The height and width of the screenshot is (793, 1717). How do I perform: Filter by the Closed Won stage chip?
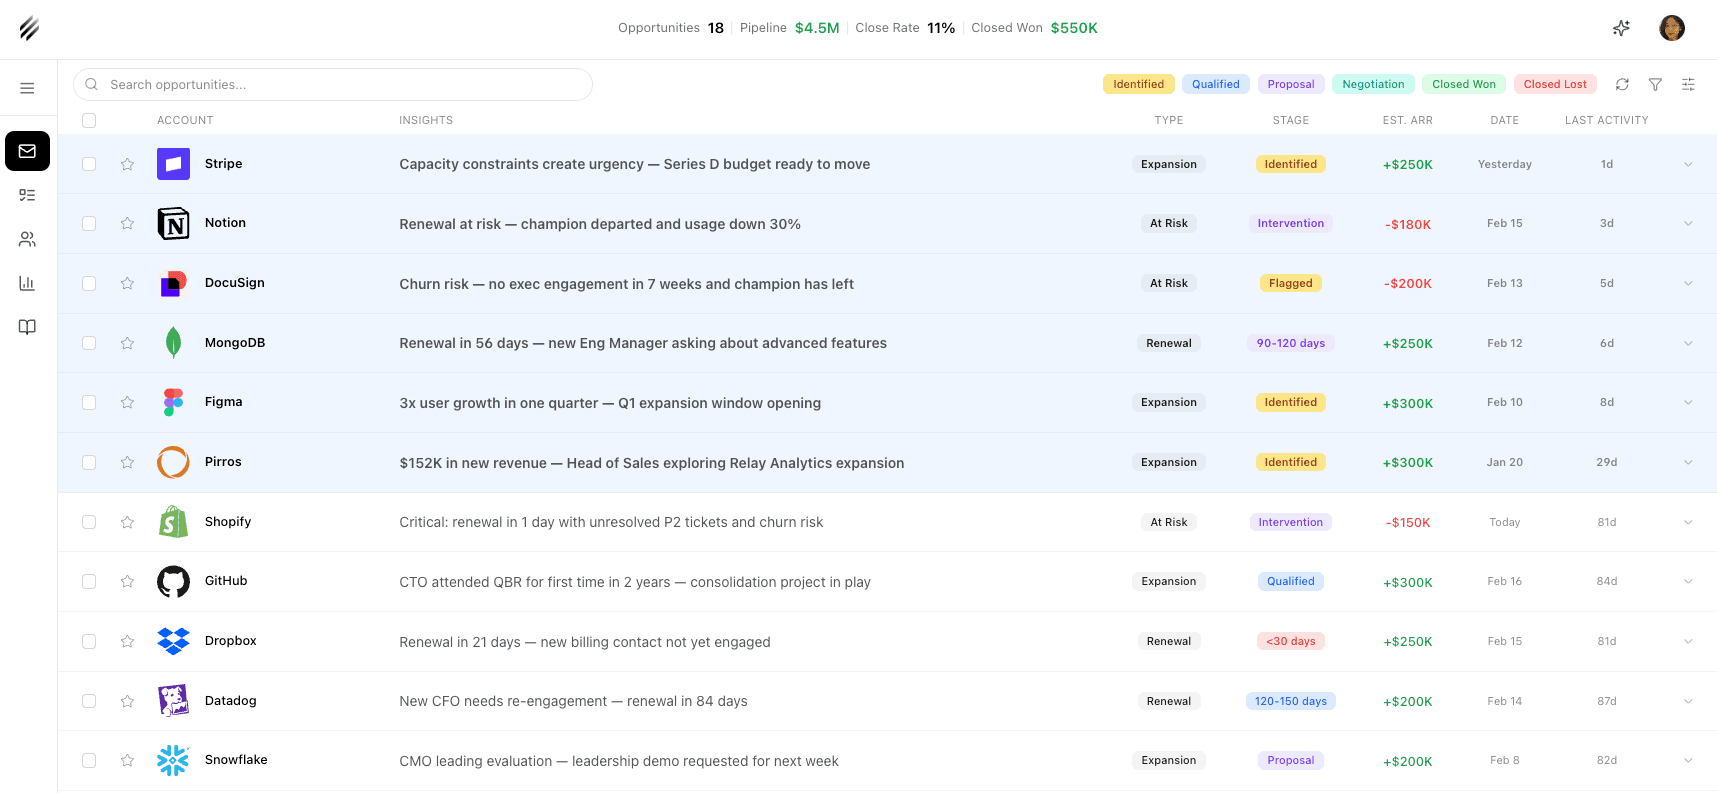[1464, 84]
